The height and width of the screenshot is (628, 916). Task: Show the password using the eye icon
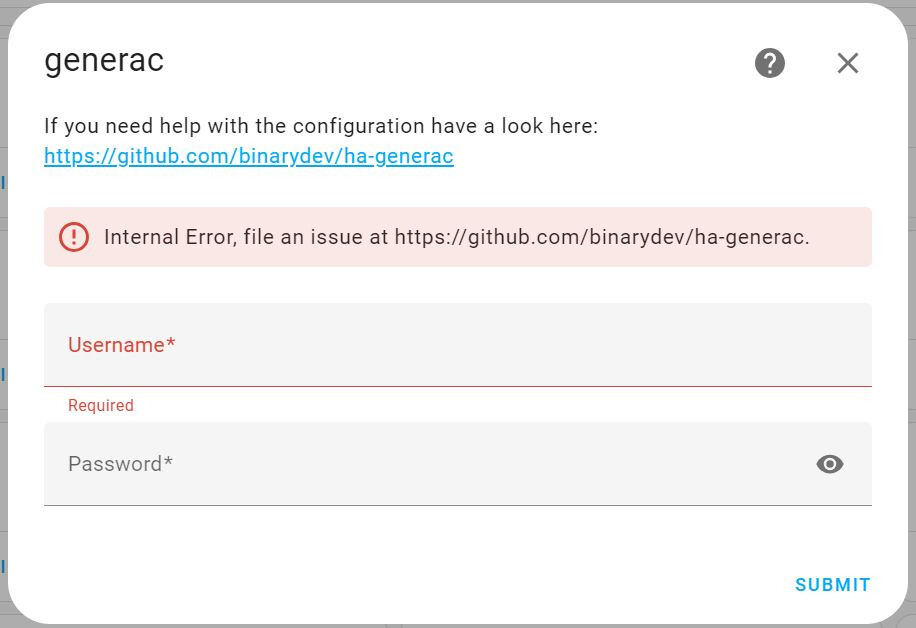[x=829, y=464]
